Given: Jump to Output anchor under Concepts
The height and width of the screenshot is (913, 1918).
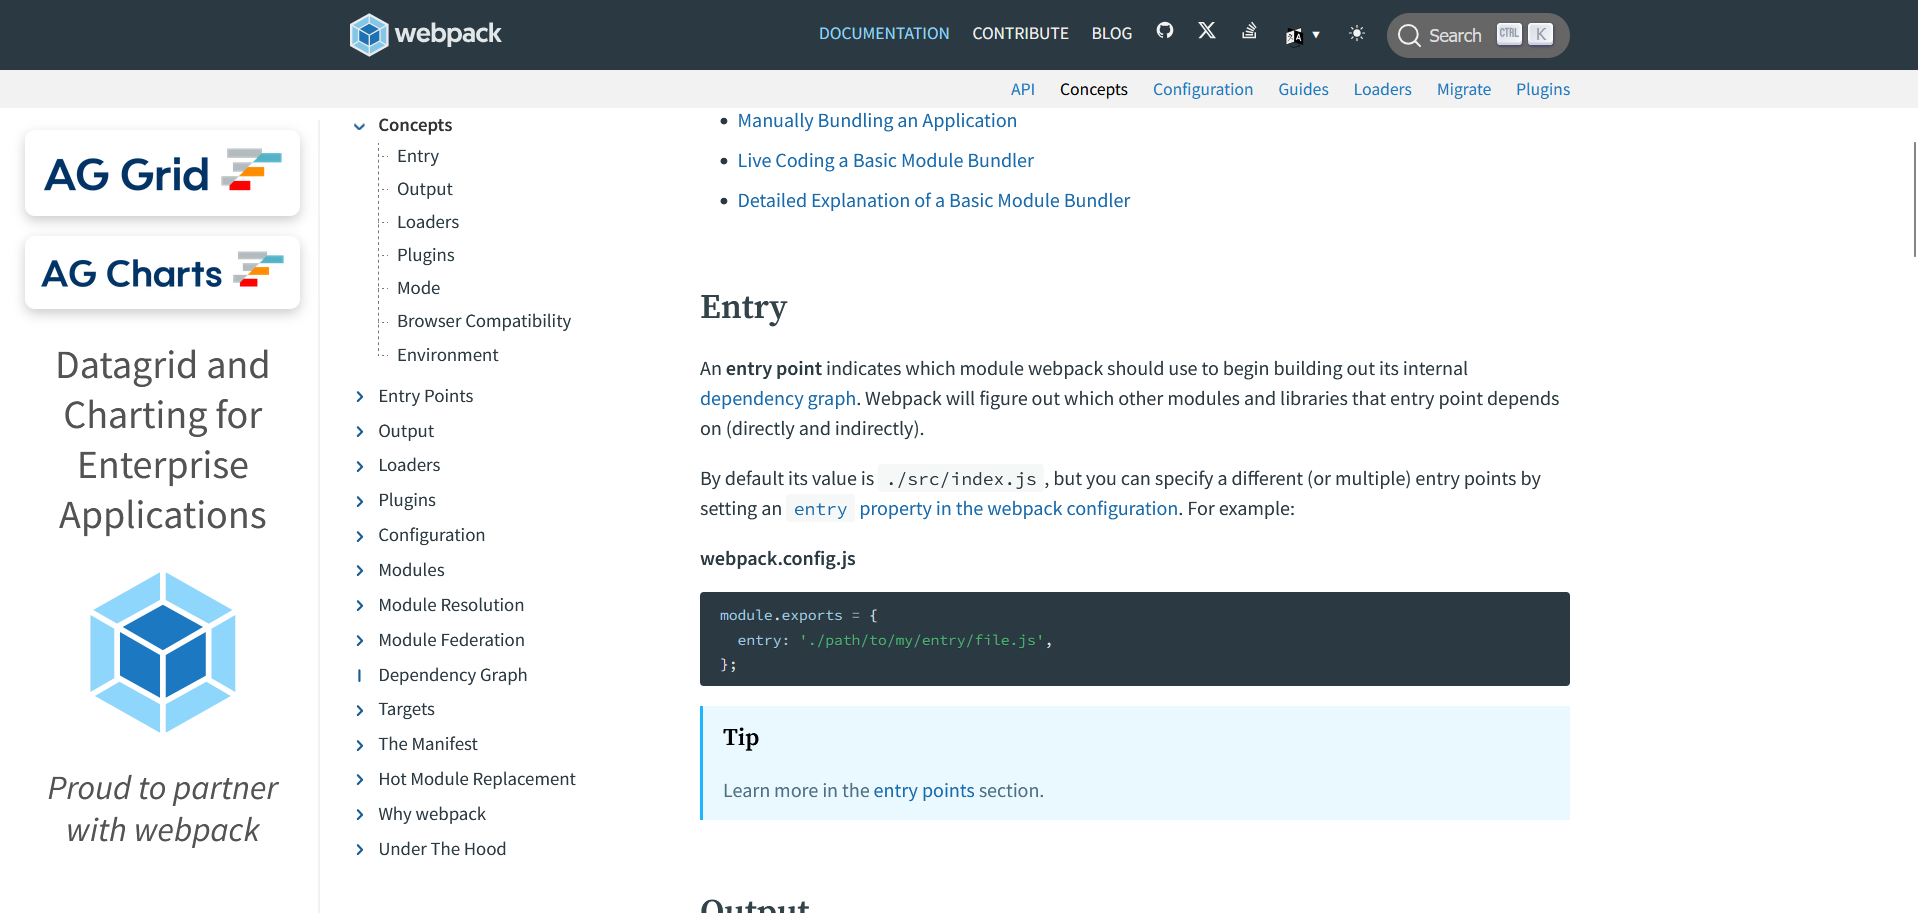Looking at the screenshot, I should click(424, 189).
